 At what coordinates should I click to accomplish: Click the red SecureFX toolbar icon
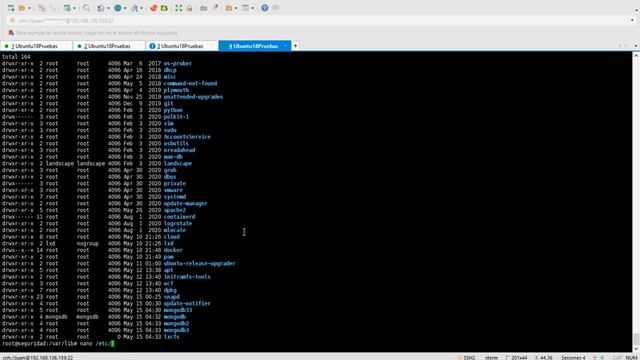pyautogui.click(x=153, y=8)
